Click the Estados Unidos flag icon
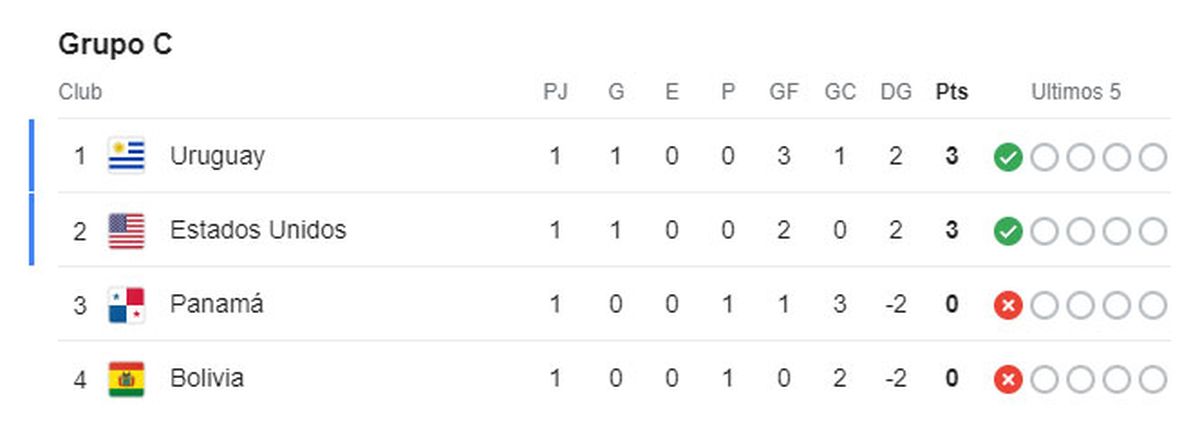This screenshot has height=439, width=1200. [127, 230]
